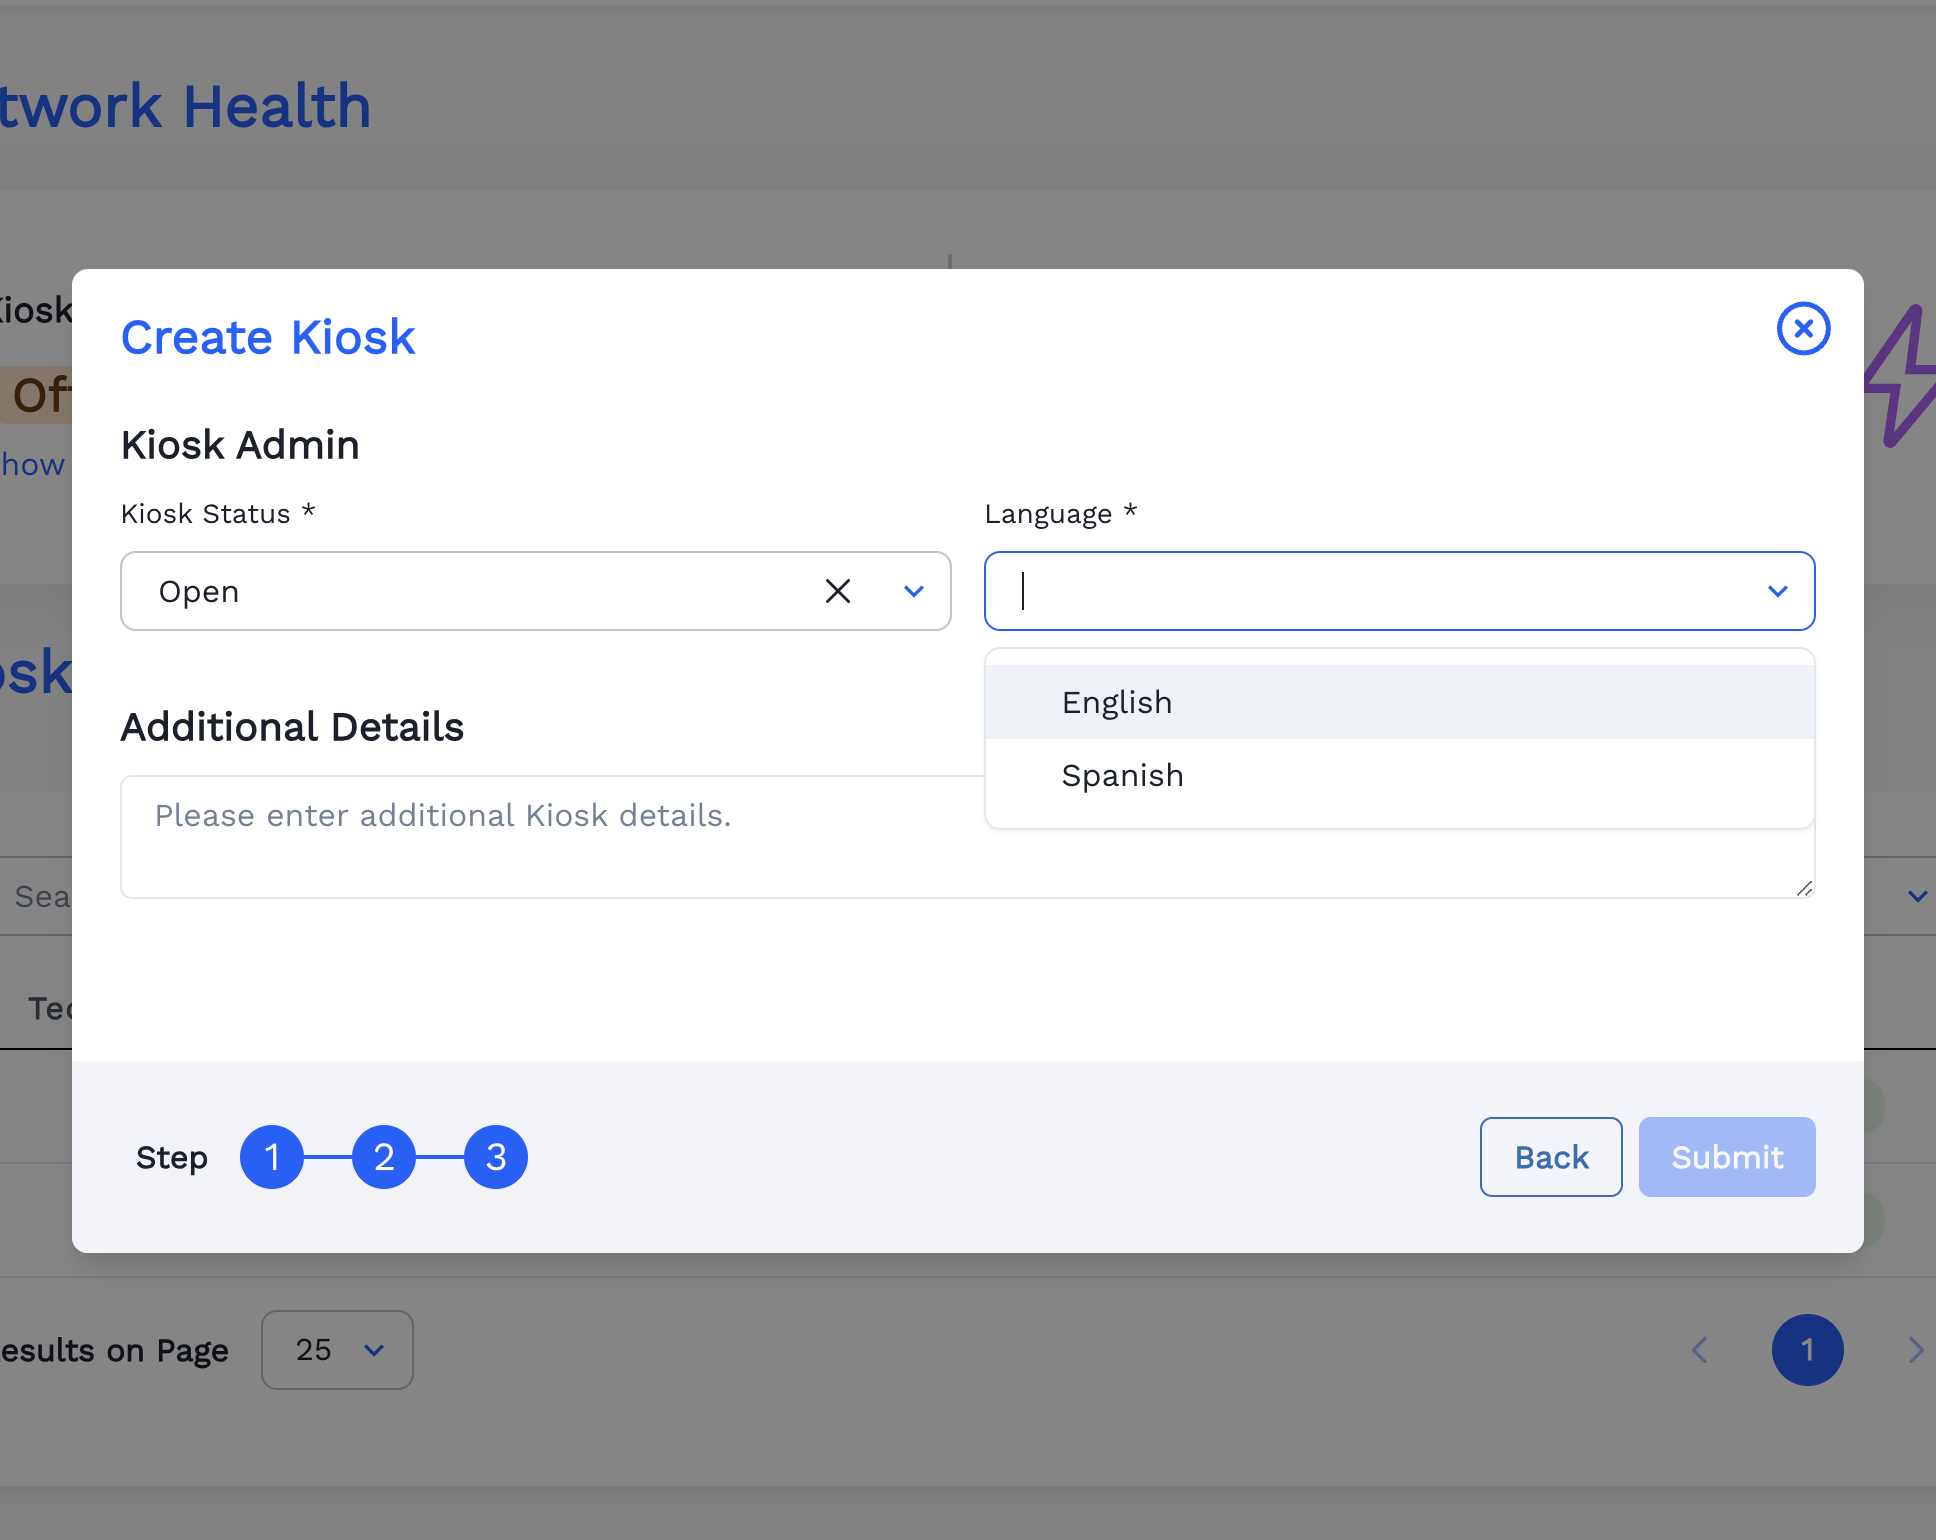Go to step 1 circle
1936x1540 pixels.
click(x=272, y=1157)
